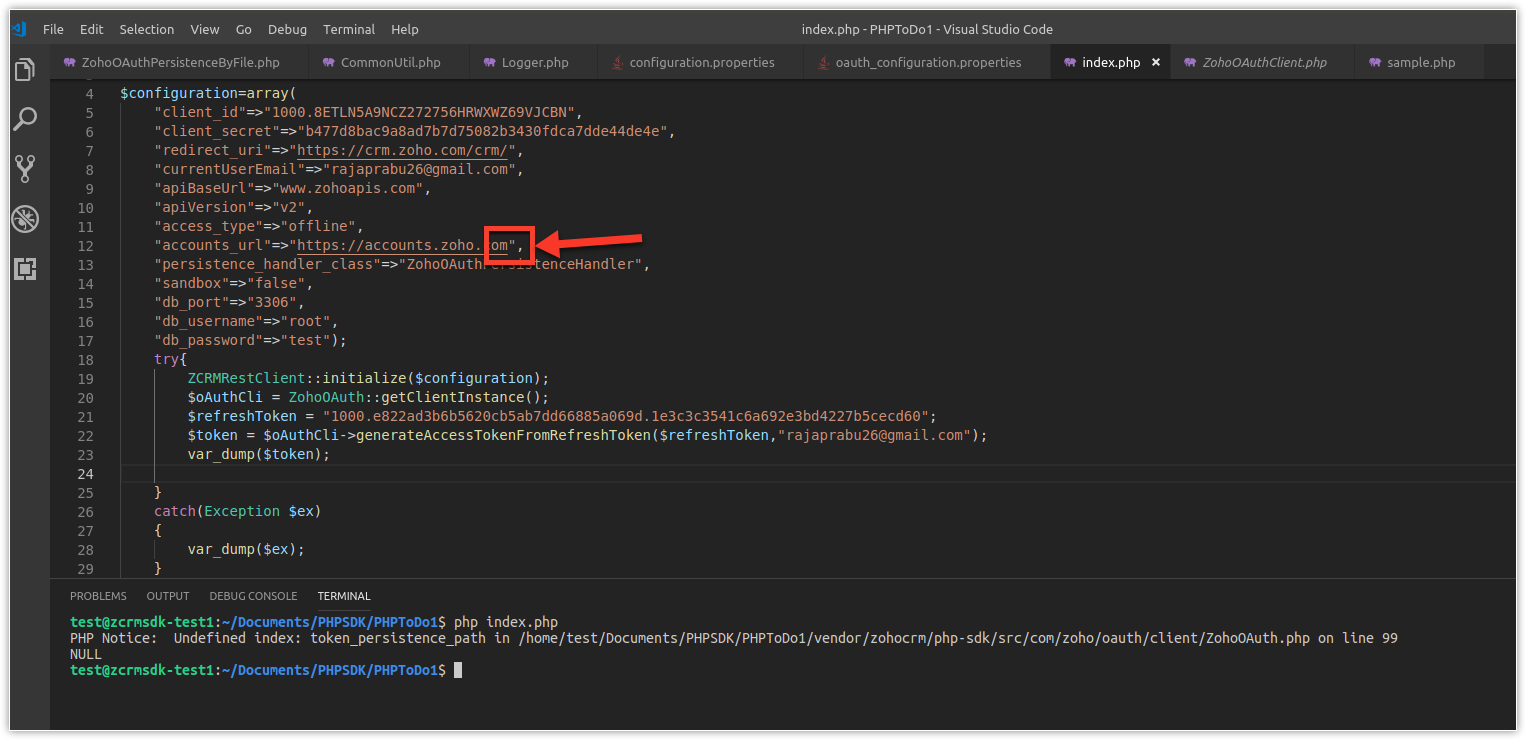The image size is (1526, 740).
Task: Click generateAccessTokenFromRefreshToken method name
Action: pos(502,435)
